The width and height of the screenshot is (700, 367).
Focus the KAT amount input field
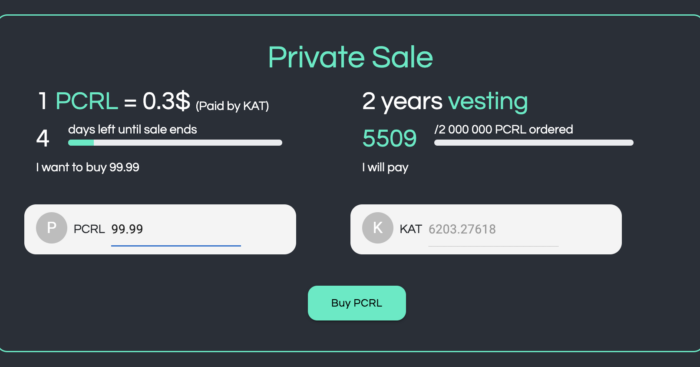(x=493, y=229)
